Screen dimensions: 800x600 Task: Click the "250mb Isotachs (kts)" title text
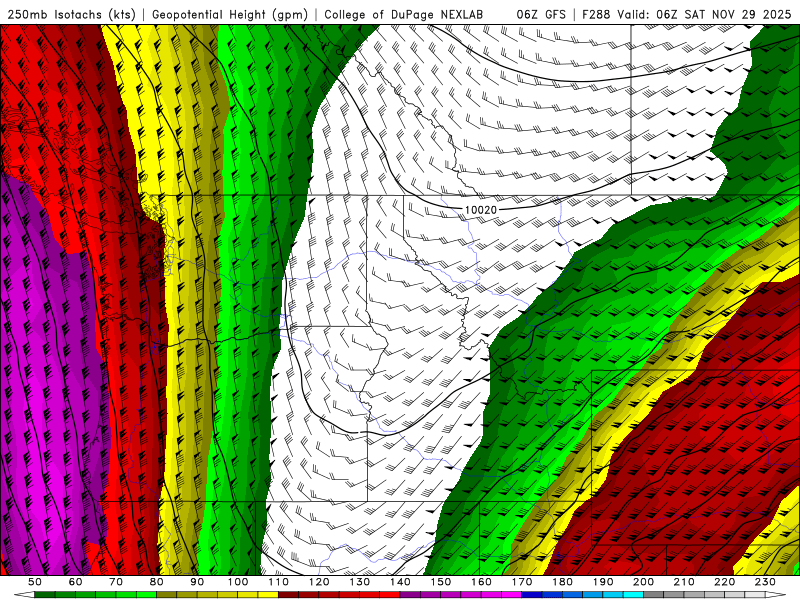coord(71,15)
